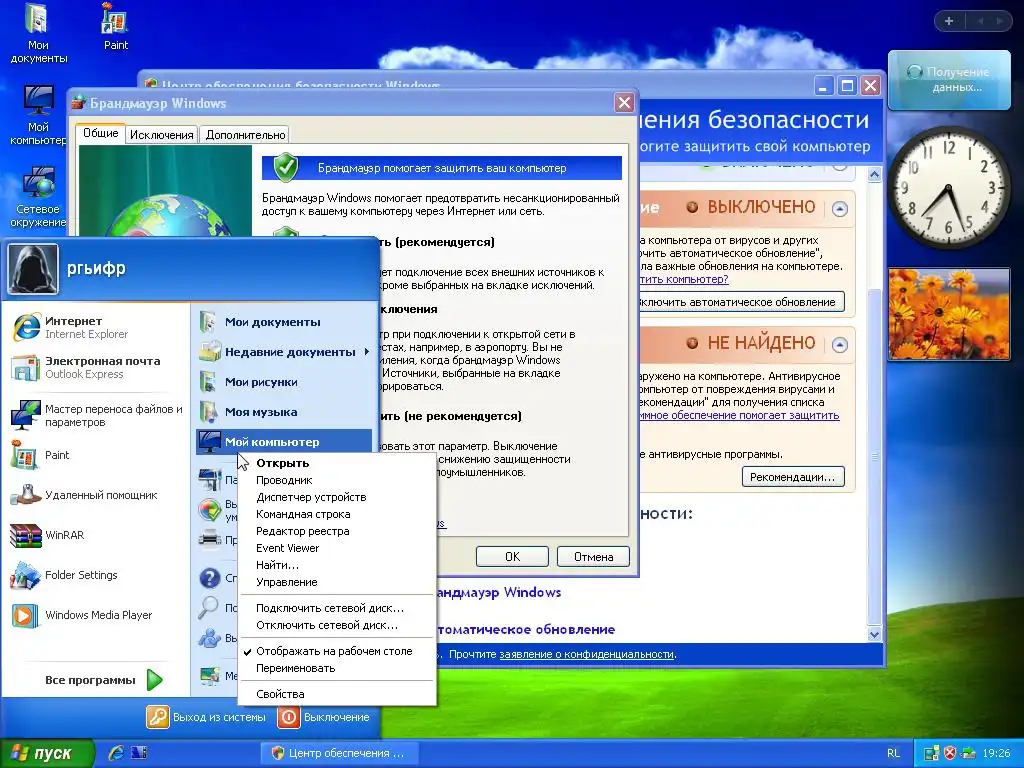Open Командная строка from context menu
This screenshot has width=1024, height=768.
[336, 514]
